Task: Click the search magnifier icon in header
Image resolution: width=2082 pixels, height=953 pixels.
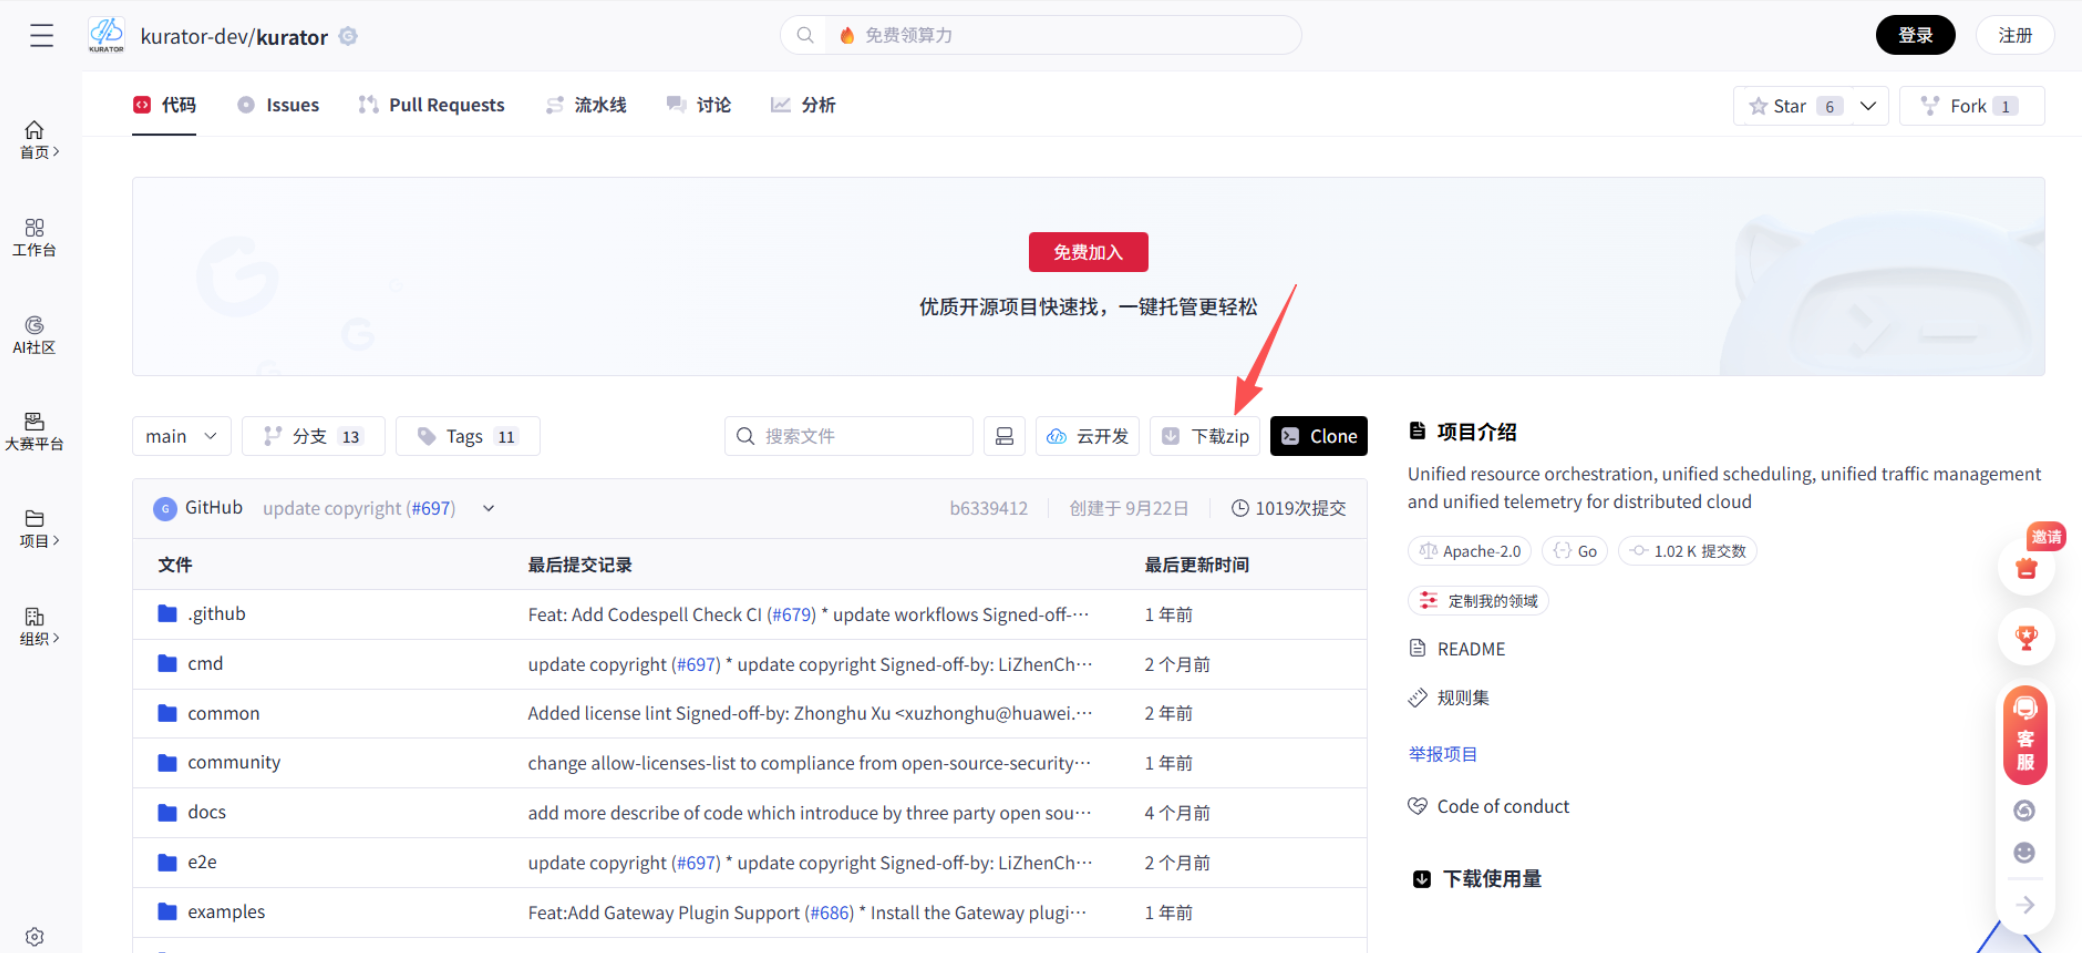Action: click(x=805, y=35)
